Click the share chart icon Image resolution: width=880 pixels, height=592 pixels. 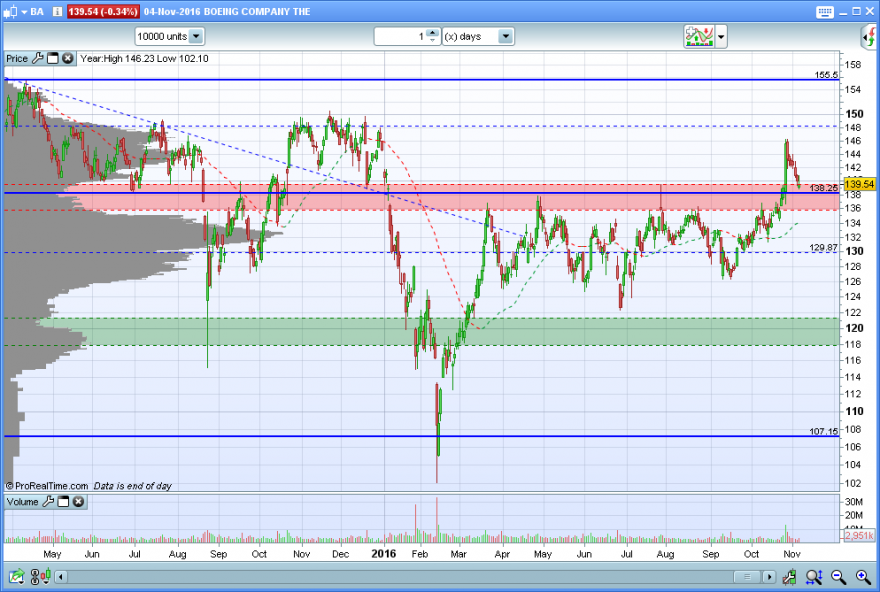coord(16,577)
